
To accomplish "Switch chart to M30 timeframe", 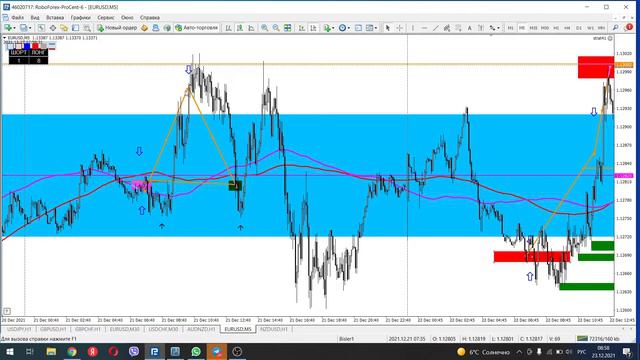I will (544, 28).
